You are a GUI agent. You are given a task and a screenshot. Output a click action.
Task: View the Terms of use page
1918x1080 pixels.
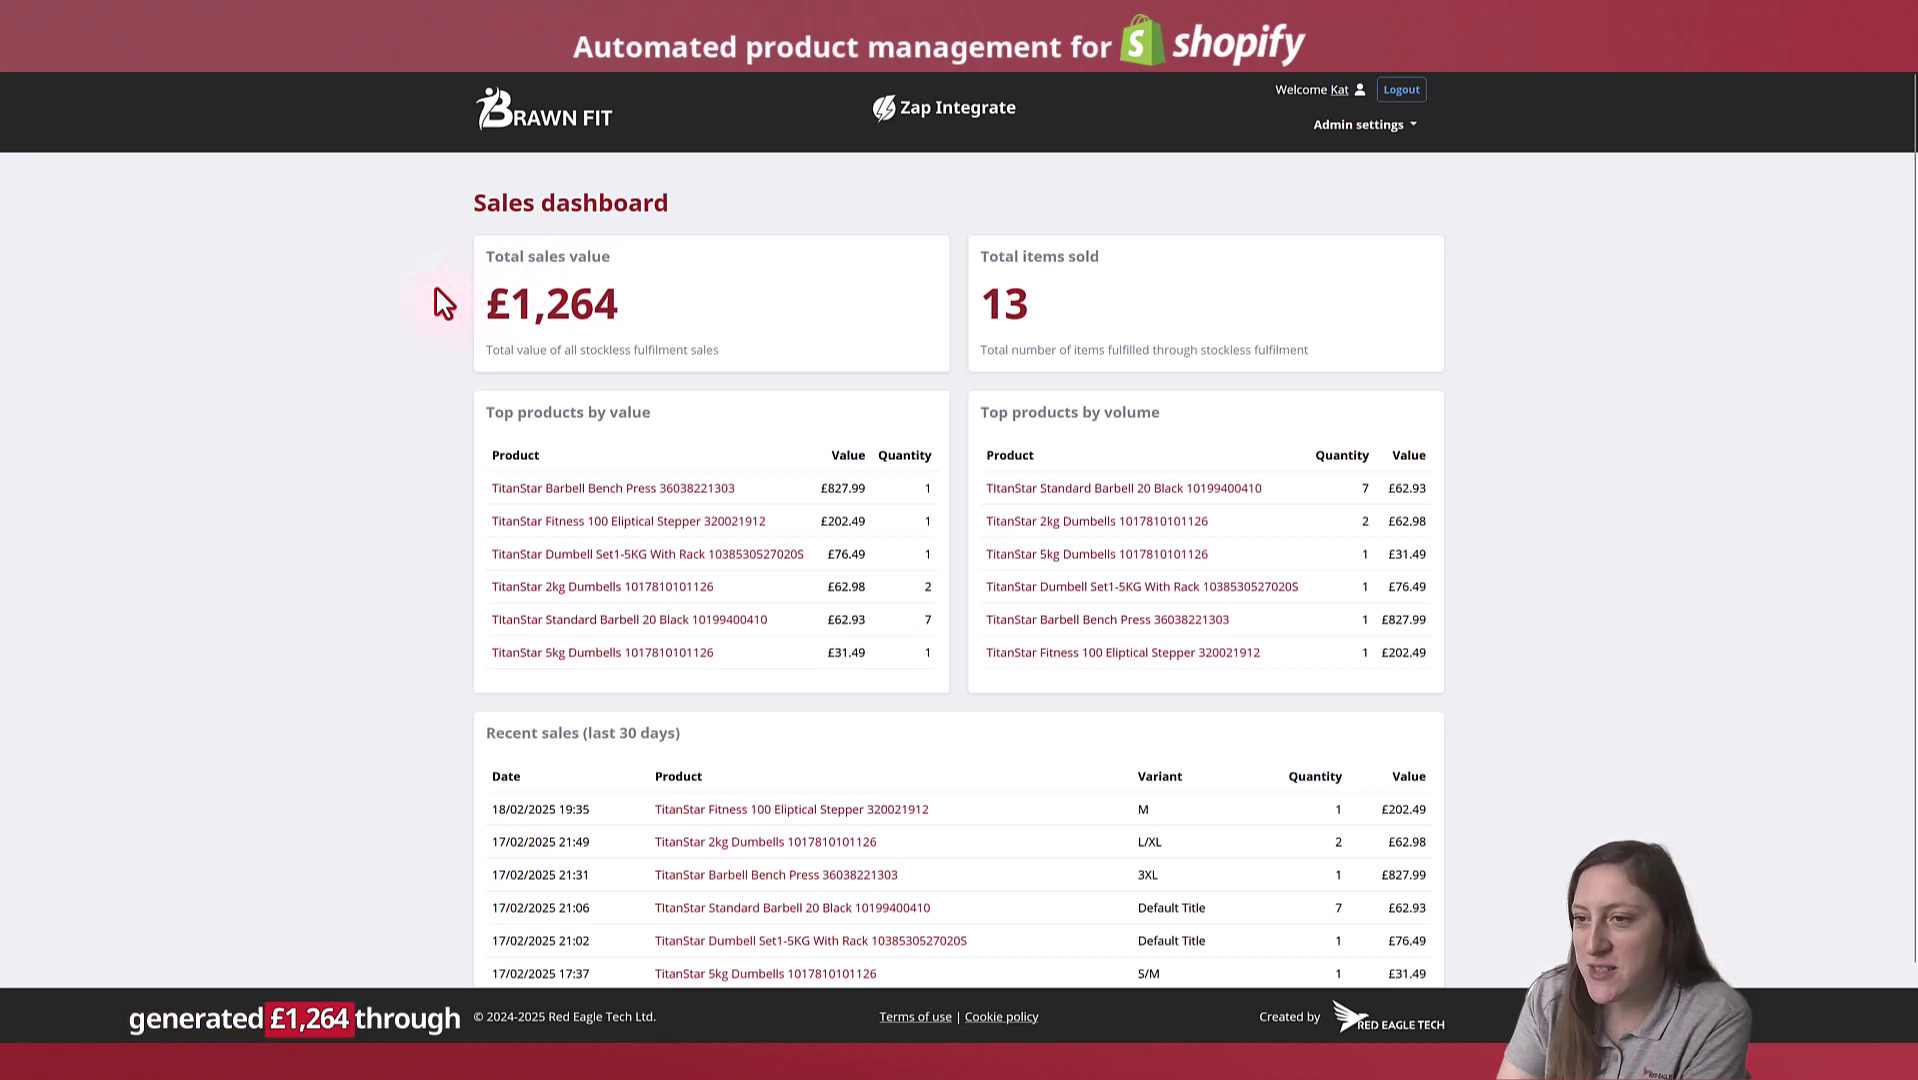click(x=914, y=1016)
